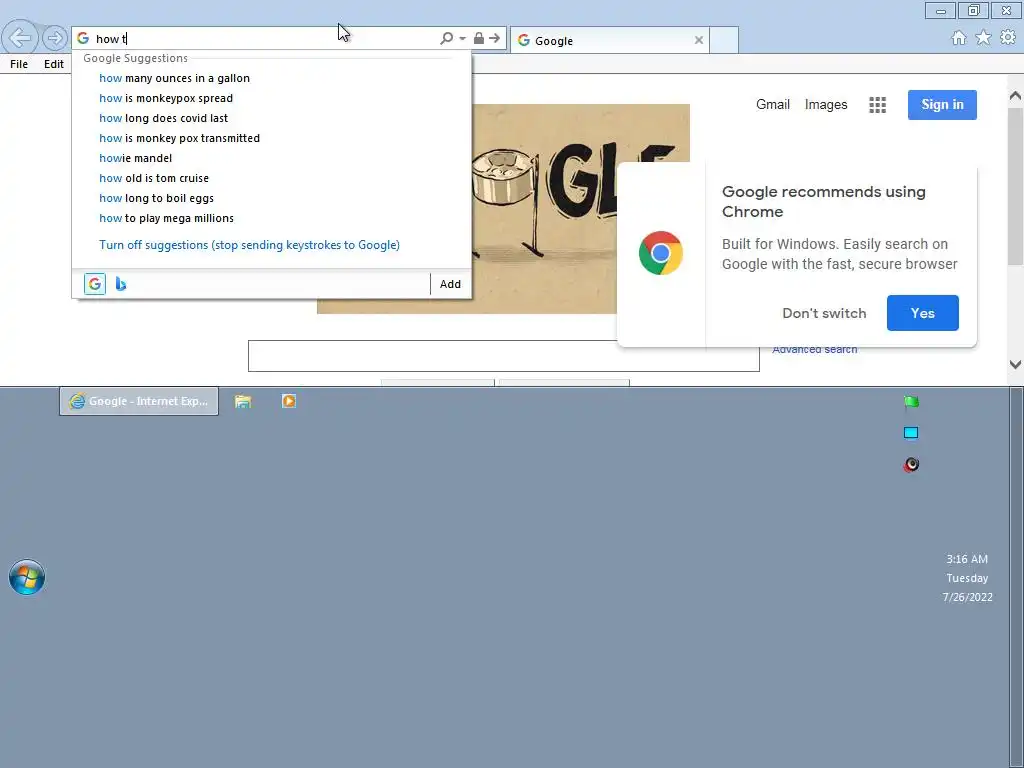Choose suggestion 'how old is tom cruise'
The height and width of the screenshot is (768, 1024).
271,178
